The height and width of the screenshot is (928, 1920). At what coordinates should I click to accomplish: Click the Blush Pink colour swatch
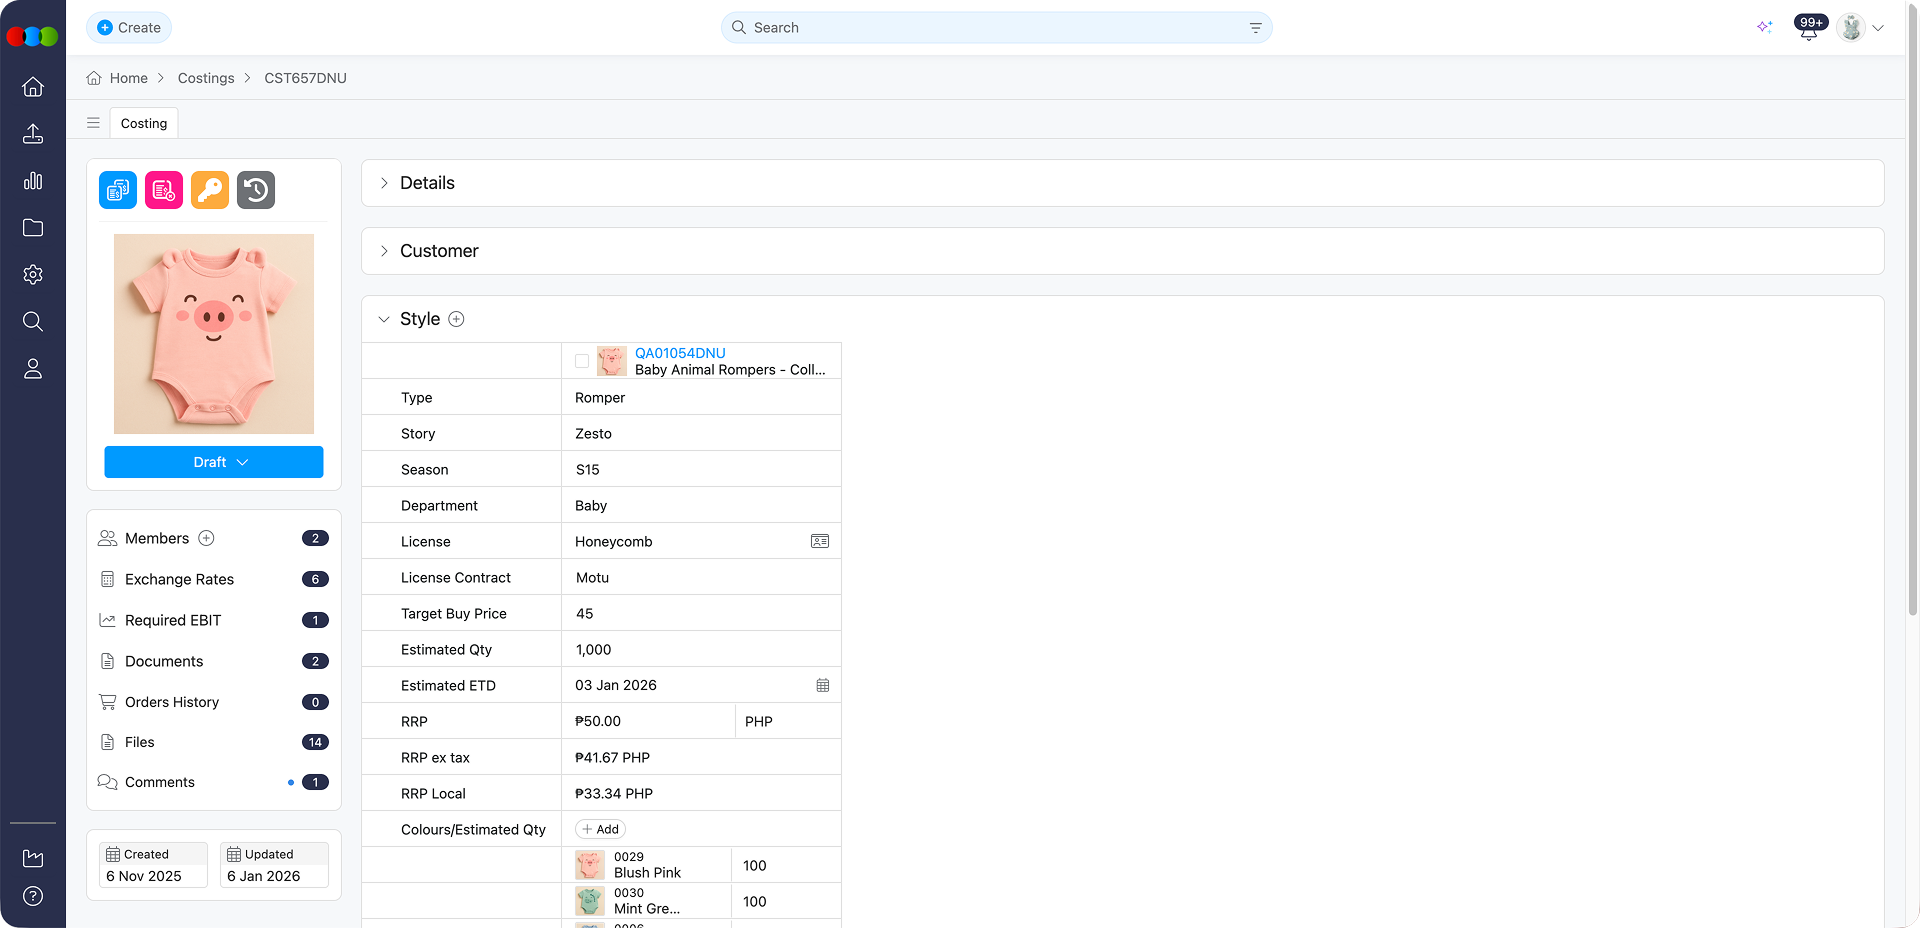590,865
